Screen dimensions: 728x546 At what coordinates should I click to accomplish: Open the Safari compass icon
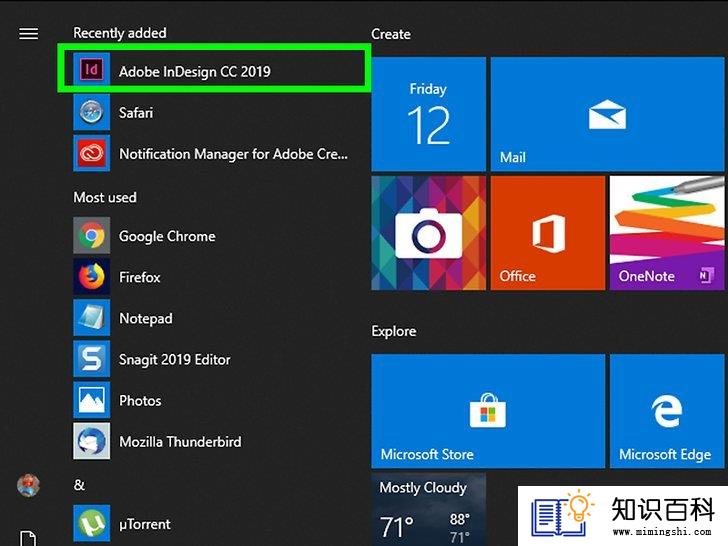[x=91, y=112]
